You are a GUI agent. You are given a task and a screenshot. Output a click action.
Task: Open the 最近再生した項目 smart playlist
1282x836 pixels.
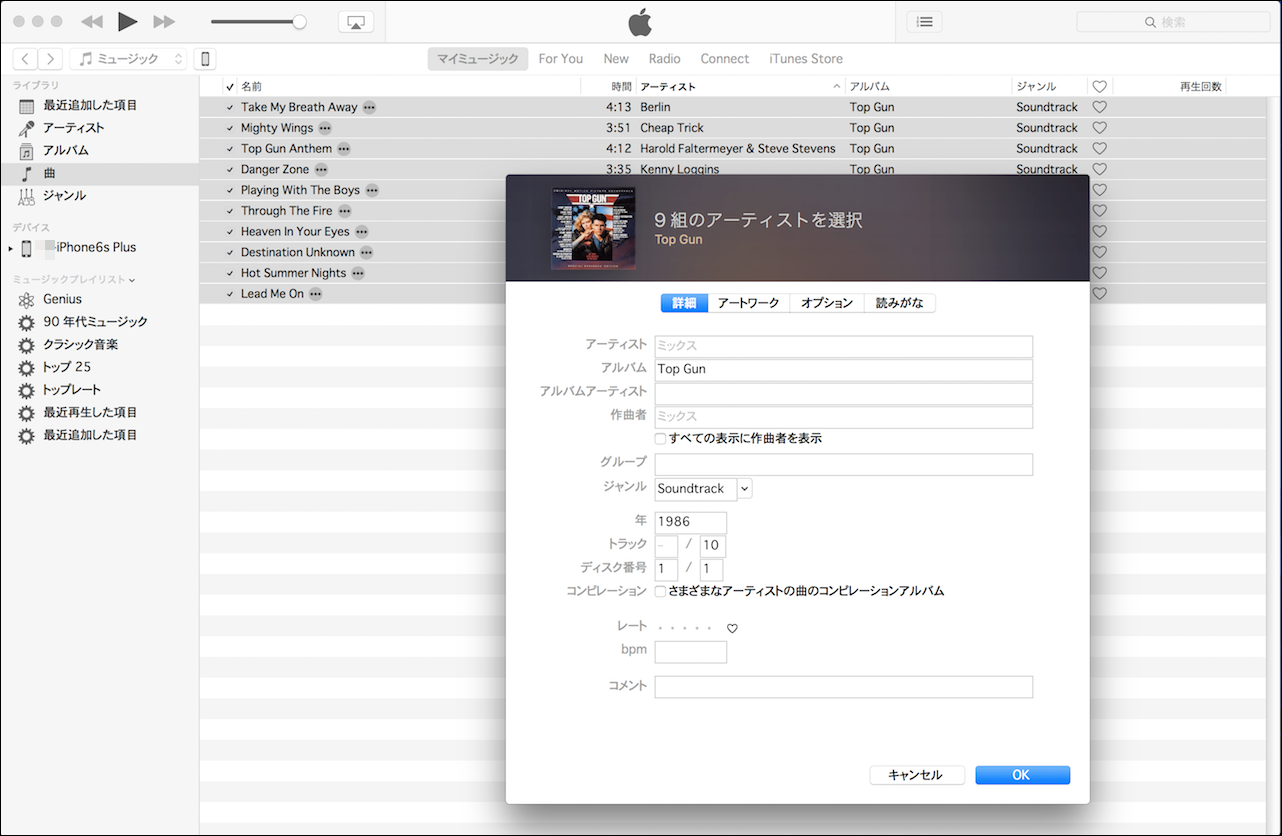90,412
